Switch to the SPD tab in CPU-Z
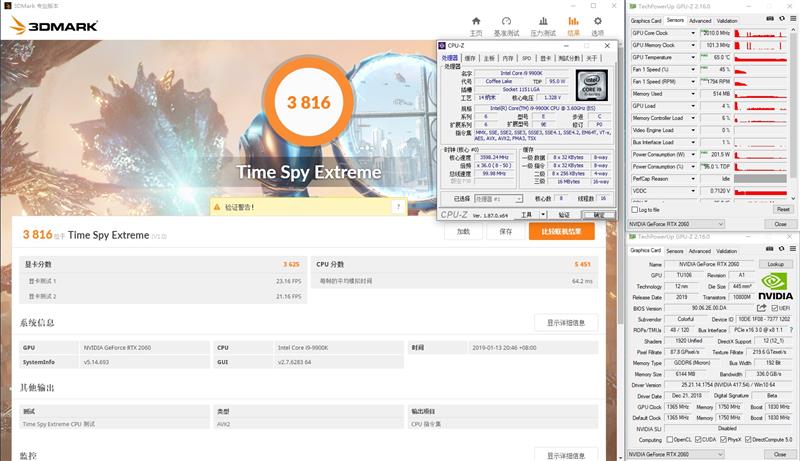The image size is (800, 461). (x=526, y=58)
